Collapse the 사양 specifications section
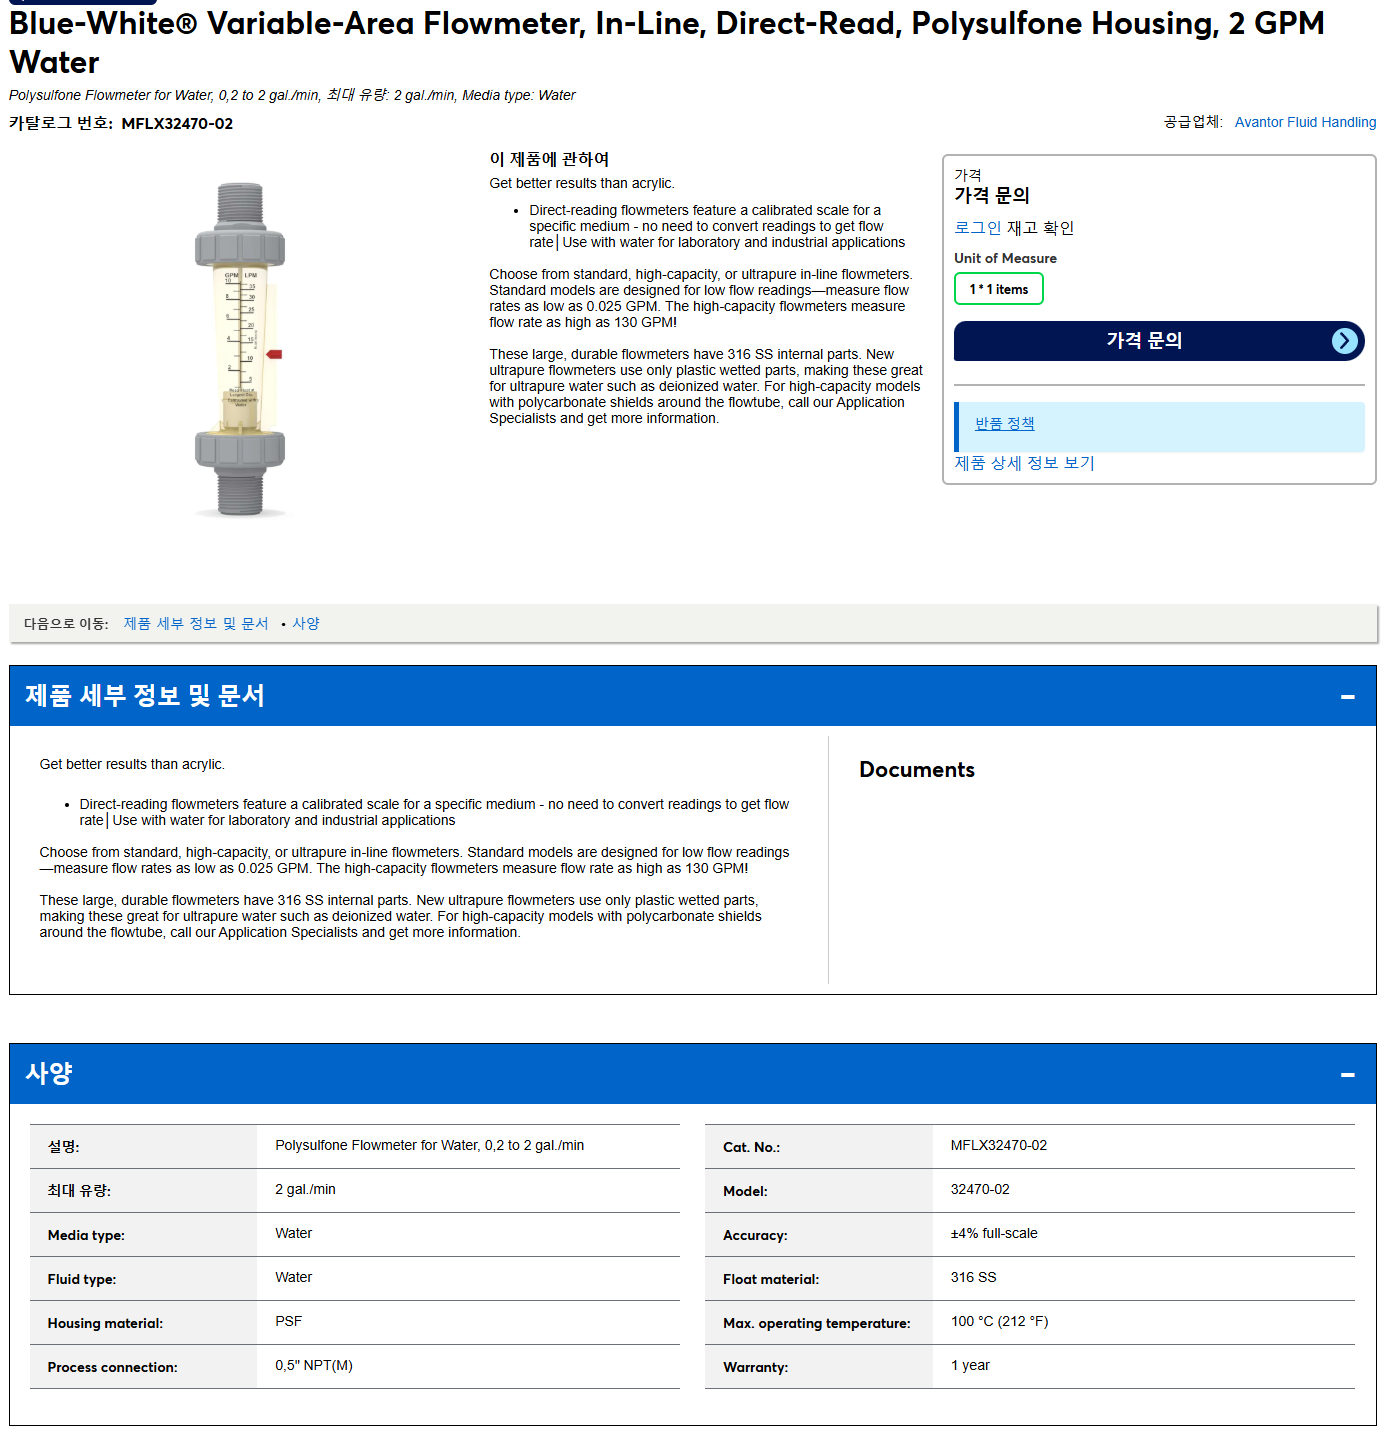The image size is (1384, 1446). pyautogui.click(x=1347, y=1074)
